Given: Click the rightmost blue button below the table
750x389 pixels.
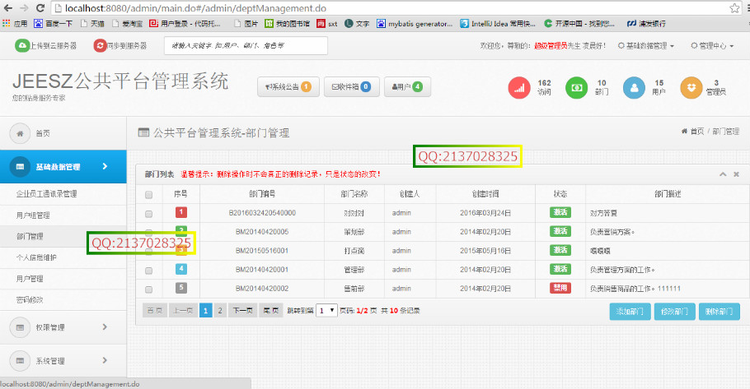Looking at the screenshot, I should (719, 311).
